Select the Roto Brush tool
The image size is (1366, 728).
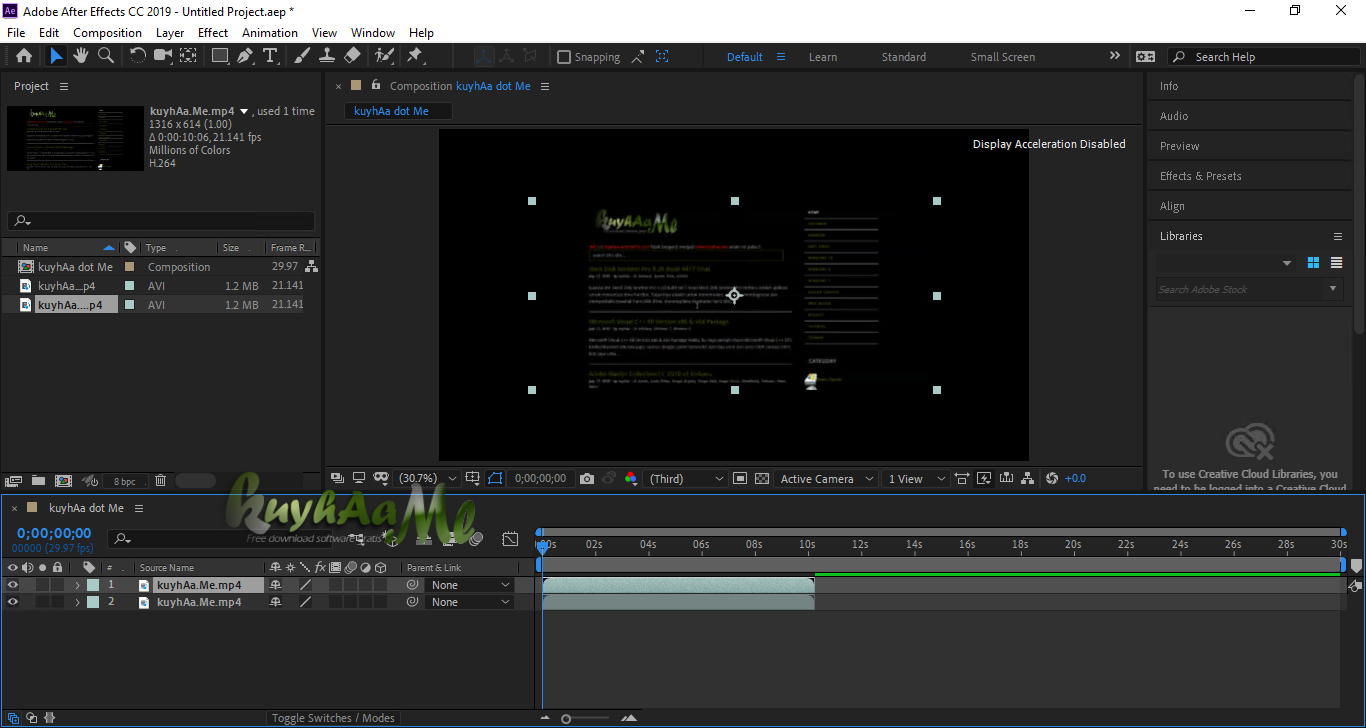(384, 56)
